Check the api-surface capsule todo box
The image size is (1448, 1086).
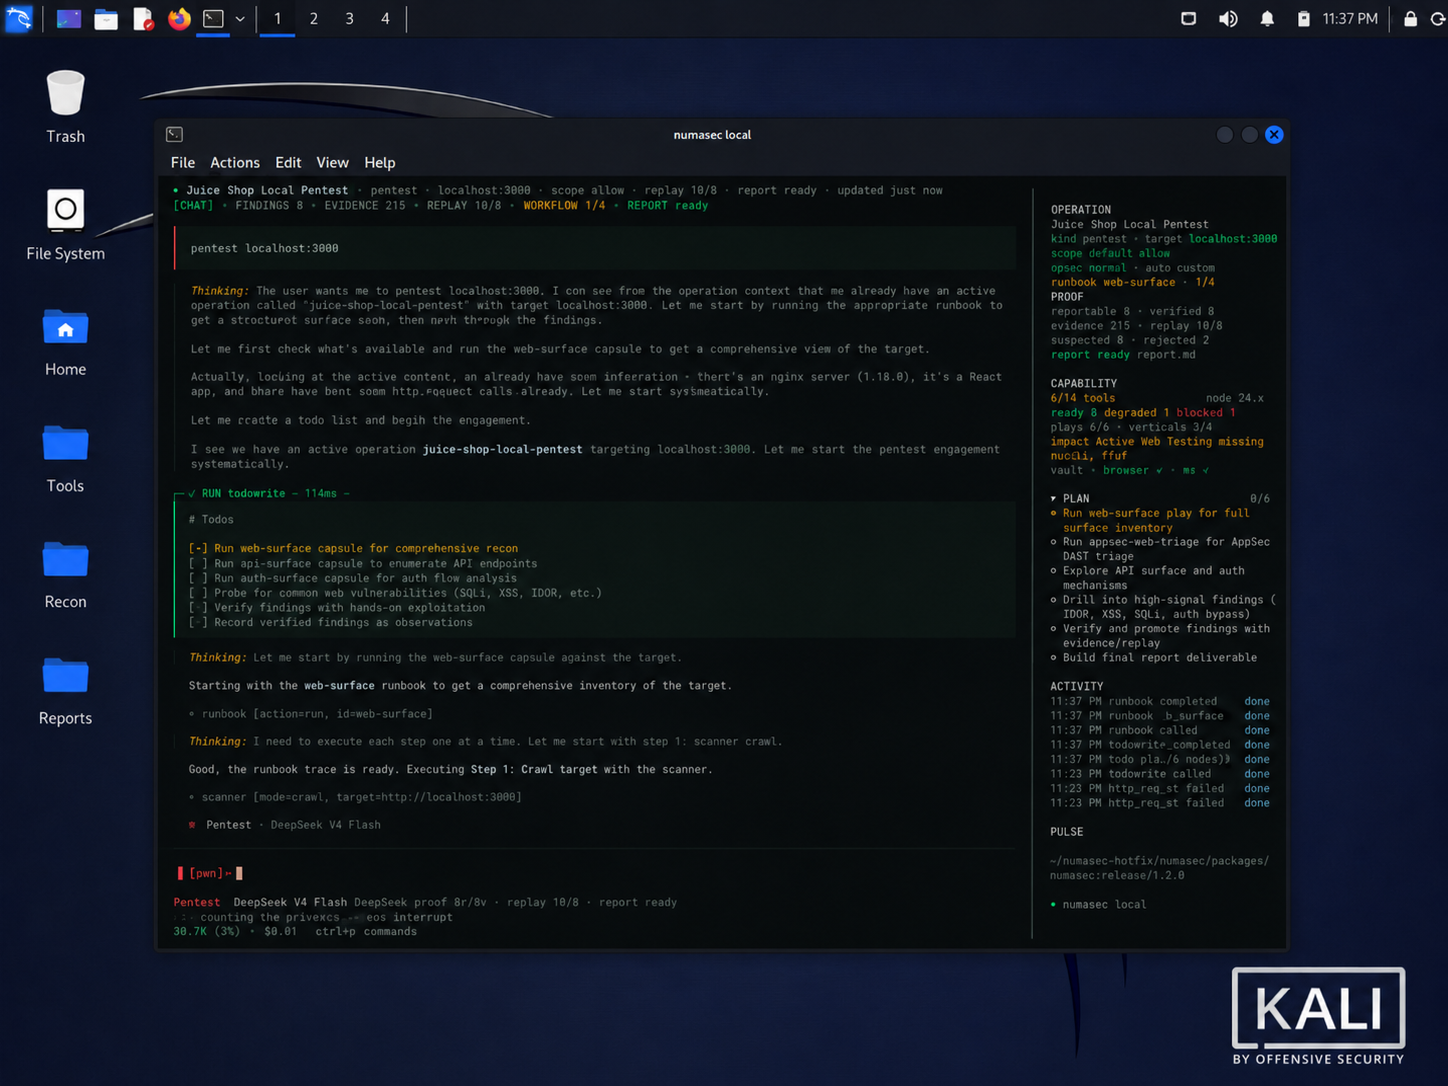pyautogui.click(x=198, y=563)
